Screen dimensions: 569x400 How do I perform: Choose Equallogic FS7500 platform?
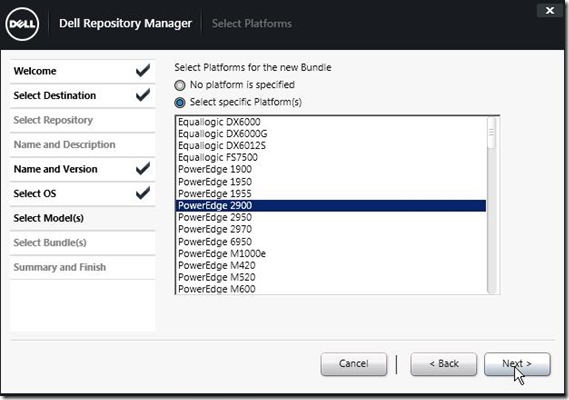tap(331, 158)
